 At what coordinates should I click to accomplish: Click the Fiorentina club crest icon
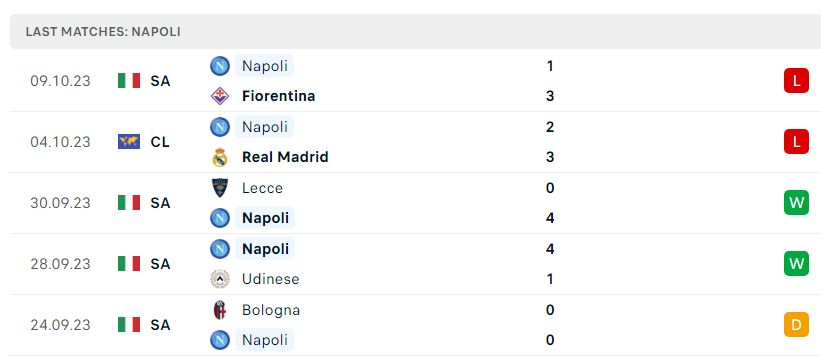click(x=219, y=96)
